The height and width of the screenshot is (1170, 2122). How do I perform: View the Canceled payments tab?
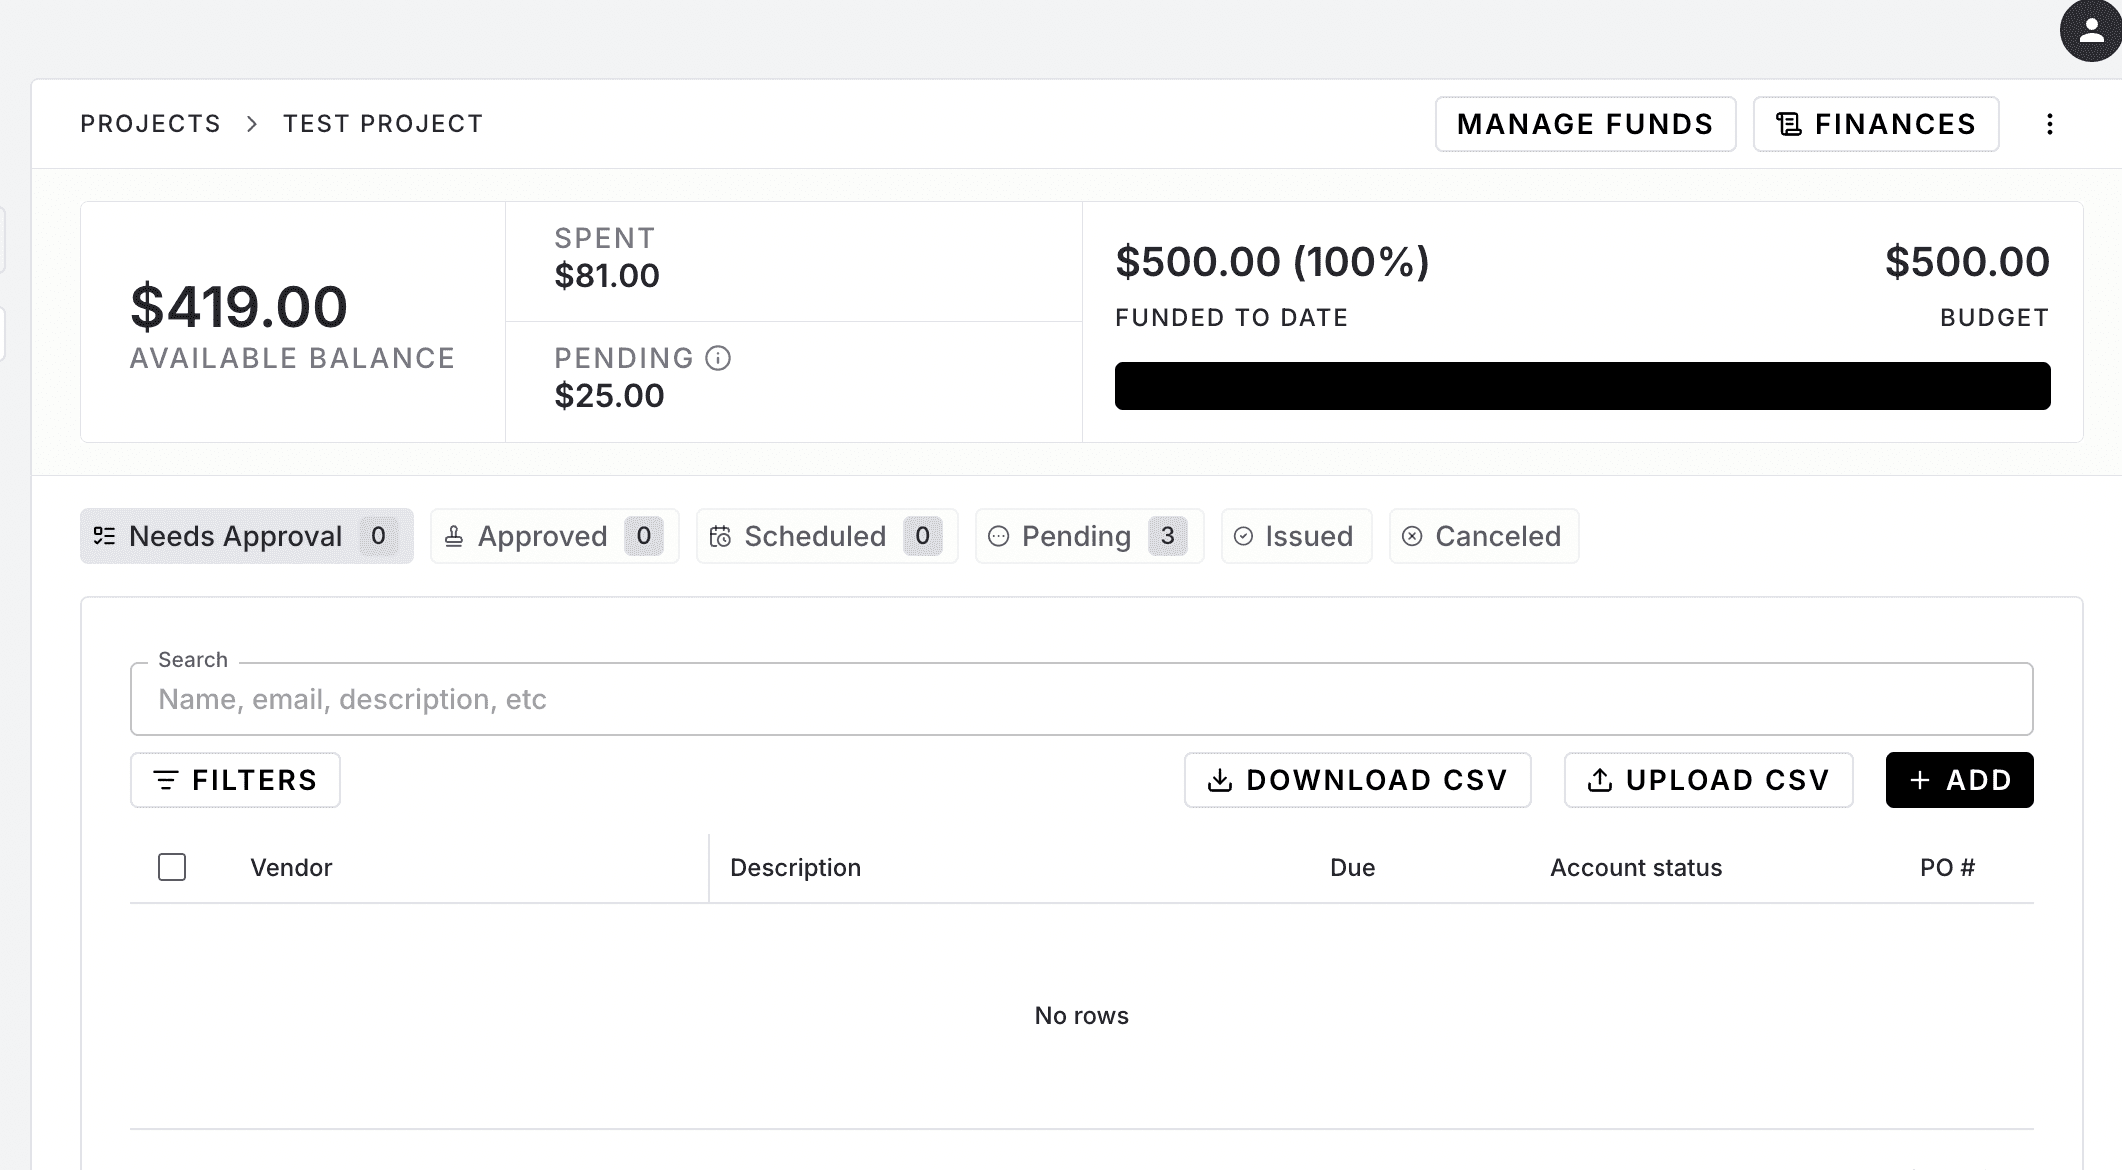(x=1484, y=536)
